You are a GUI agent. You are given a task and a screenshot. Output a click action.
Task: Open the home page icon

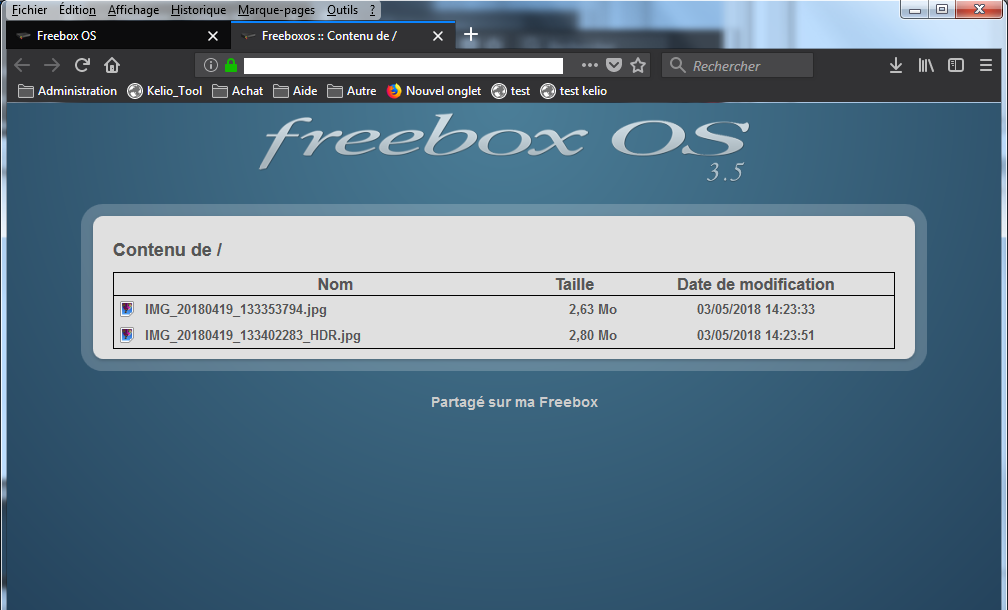coord(112,65)
